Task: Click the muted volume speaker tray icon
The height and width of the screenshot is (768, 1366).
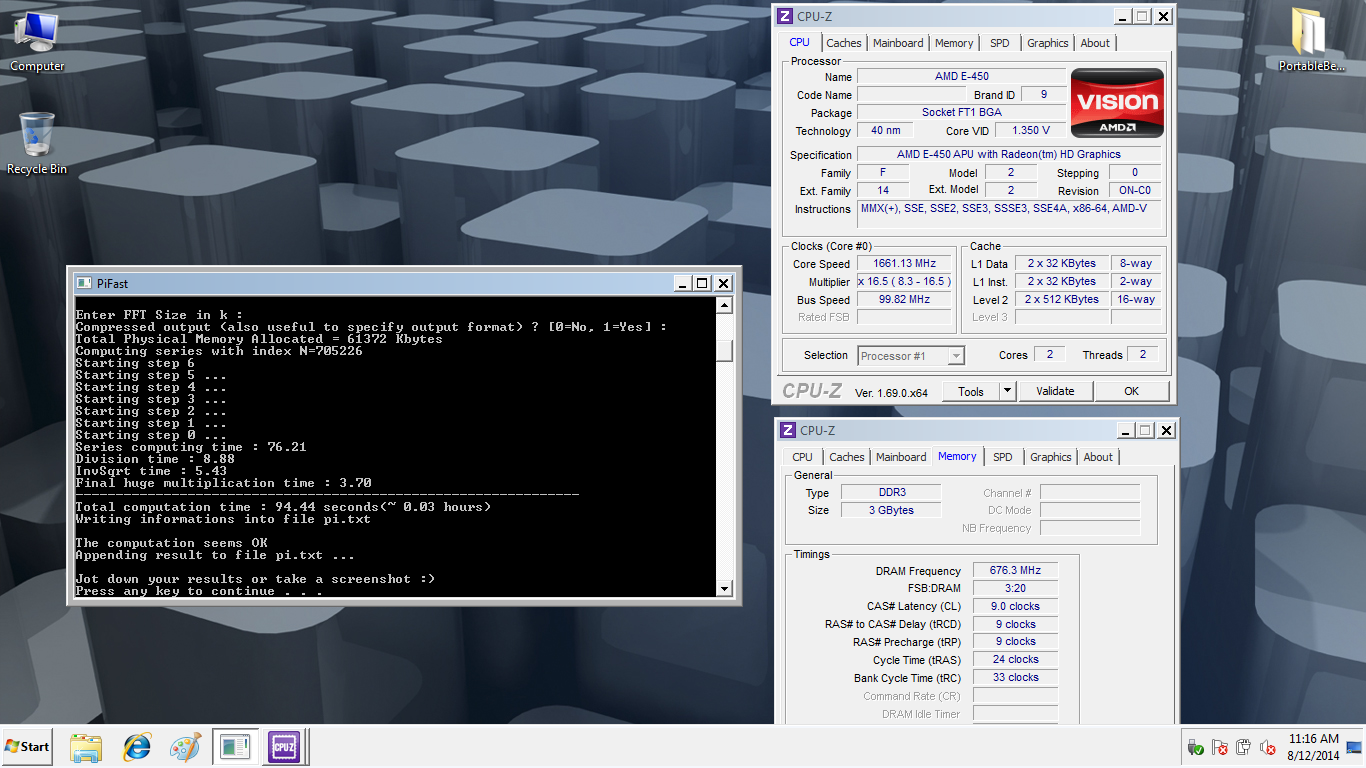Action: pos(1268,747)
